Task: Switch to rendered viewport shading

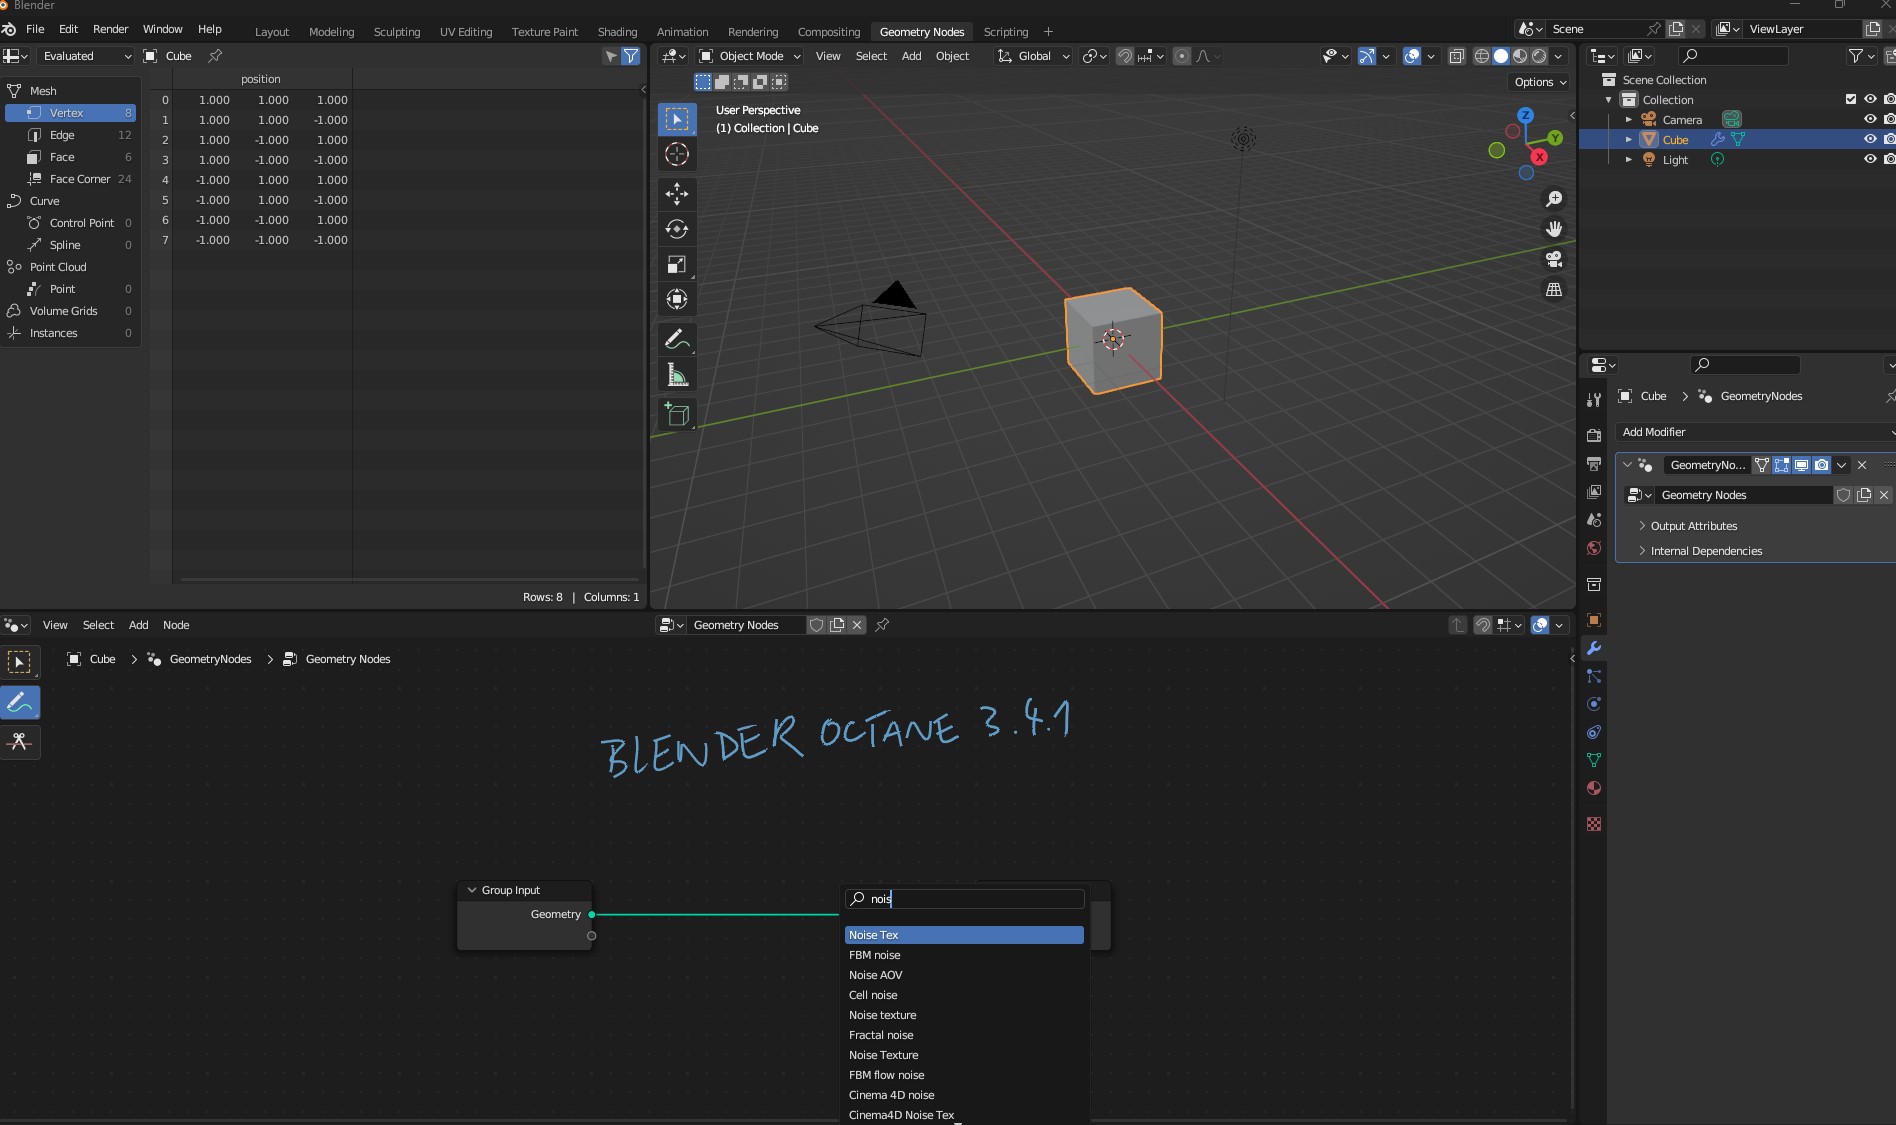Action: pyautogui.click(x=1539, y=56)
